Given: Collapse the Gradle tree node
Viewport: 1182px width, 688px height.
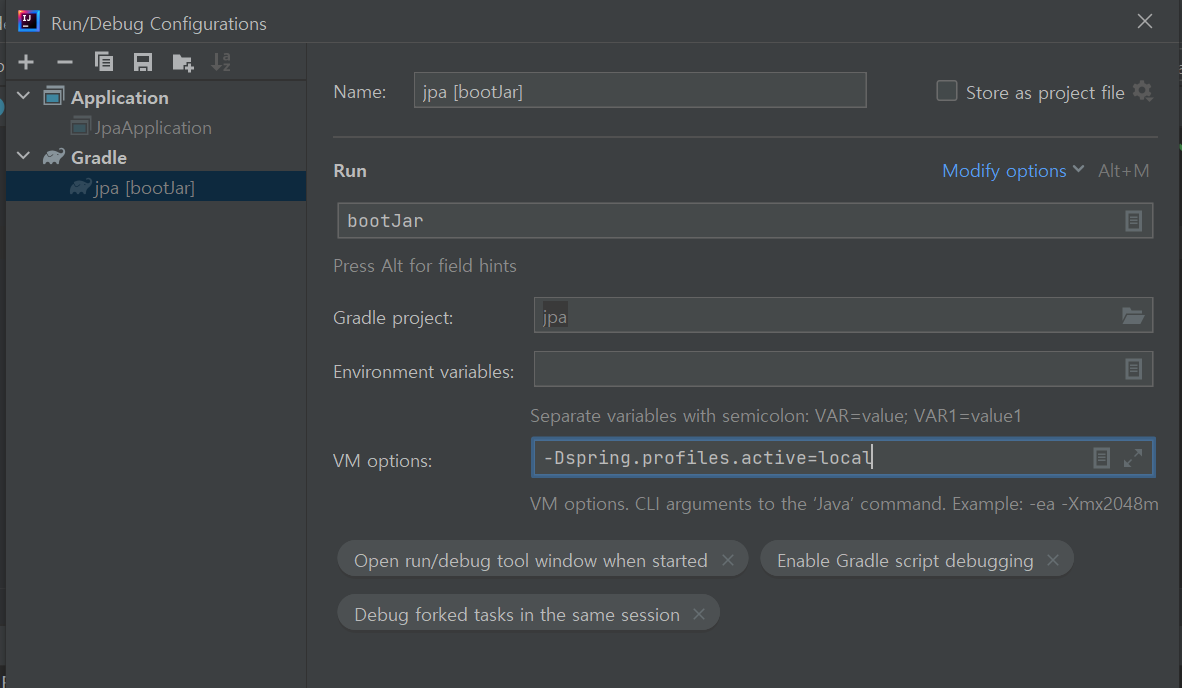Looking at the screenshot, I should 23,156.
